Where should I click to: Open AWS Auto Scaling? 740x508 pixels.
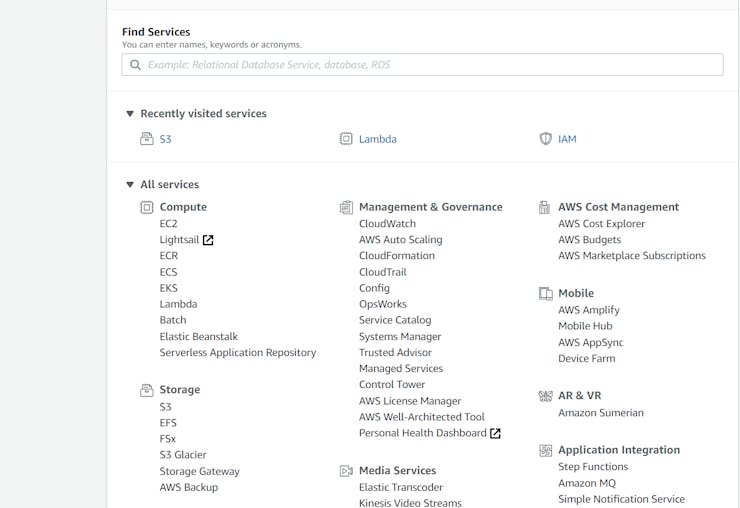(401, 240)
